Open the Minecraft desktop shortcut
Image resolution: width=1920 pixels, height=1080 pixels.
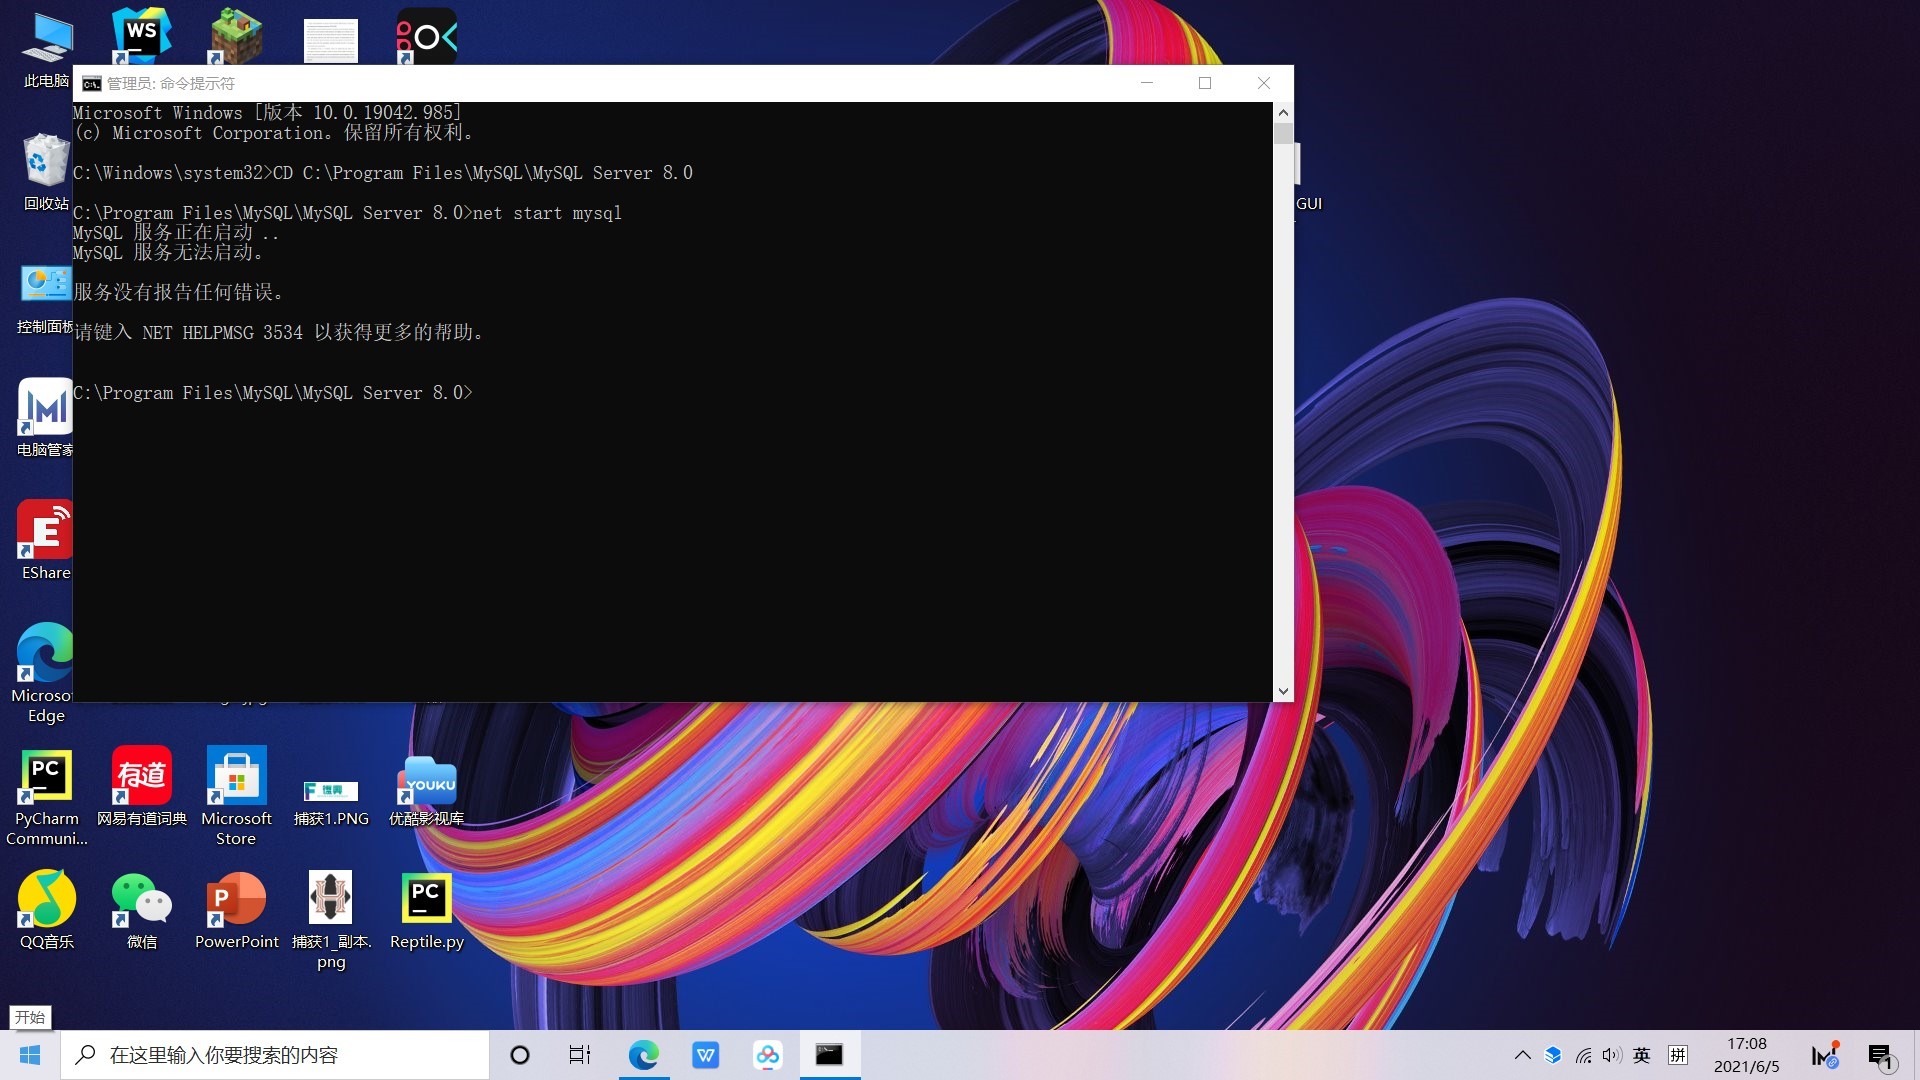tap(236, 36)
